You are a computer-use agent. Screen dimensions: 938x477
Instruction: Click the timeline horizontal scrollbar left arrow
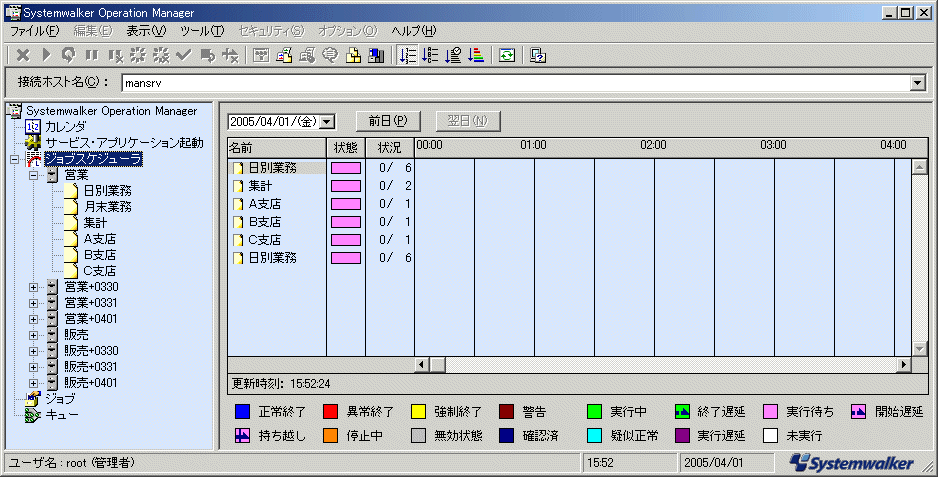pos(422,364)
